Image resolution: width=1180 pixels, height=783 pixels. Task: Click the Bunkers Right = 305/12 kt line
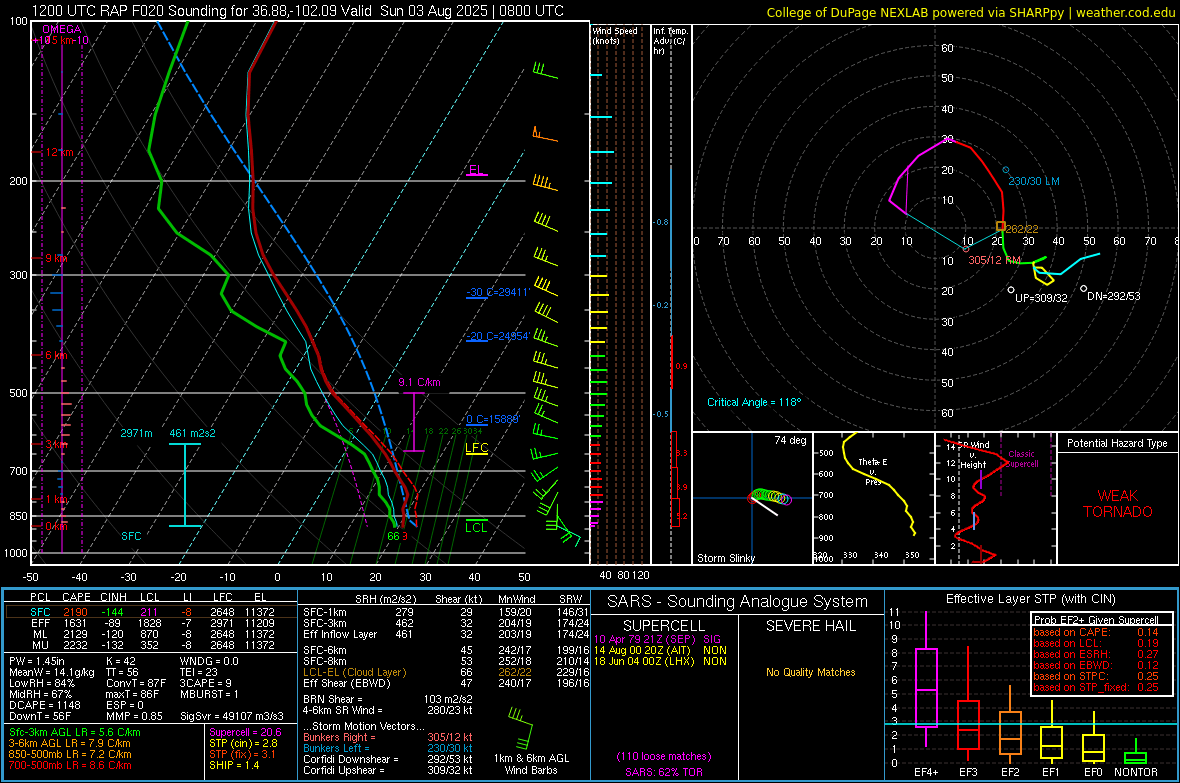click(388, 737)
